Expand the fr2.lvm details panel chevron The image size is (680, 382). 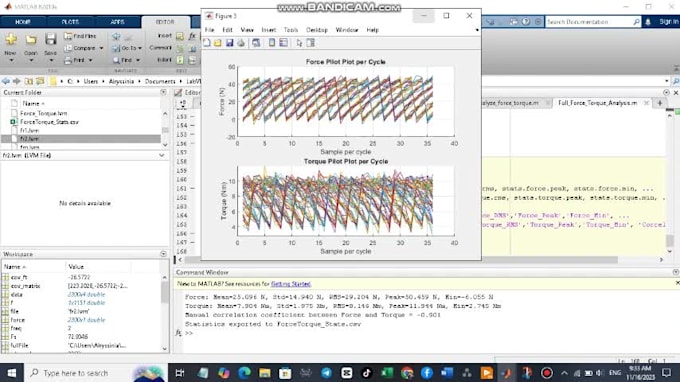(x=162, y=155)
